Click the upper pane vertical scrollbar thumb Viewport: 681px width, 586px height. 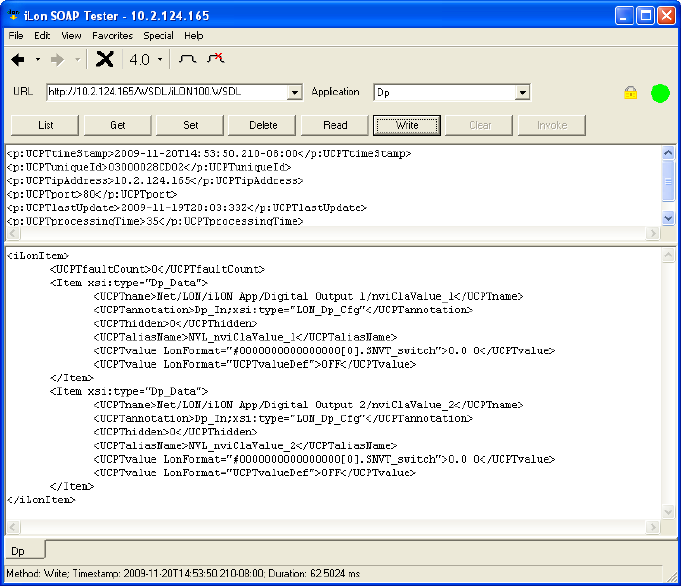tap(668, 181)
